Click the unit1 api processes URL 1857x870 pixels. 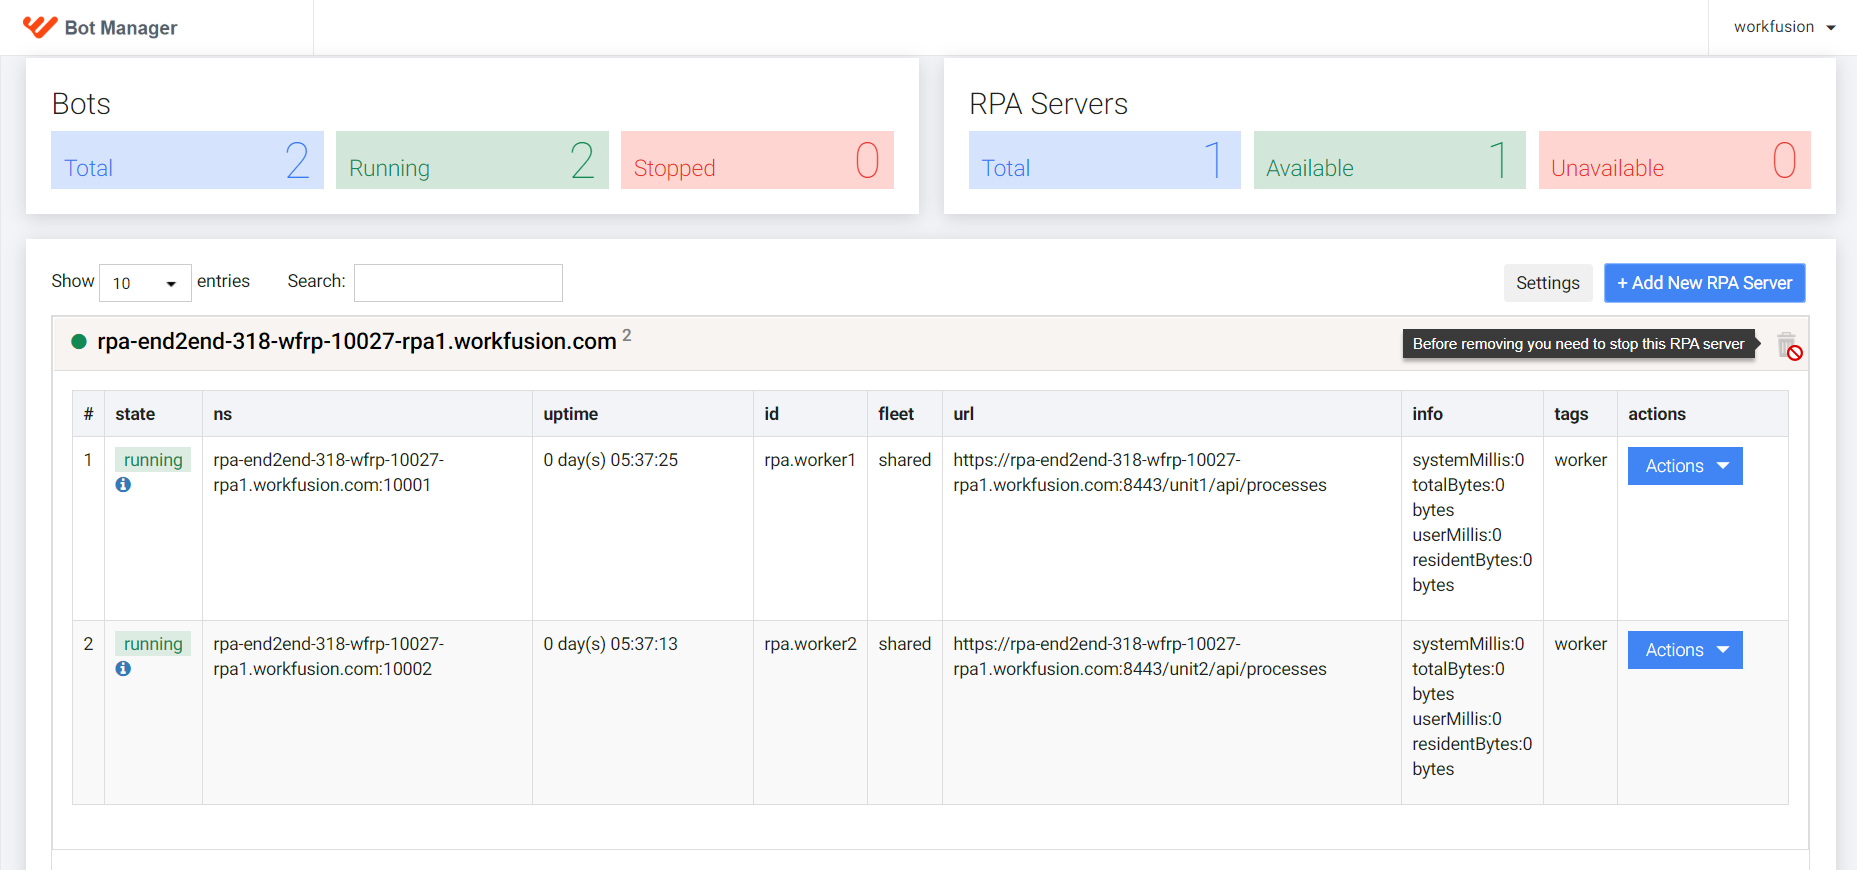coord(1140,472)
